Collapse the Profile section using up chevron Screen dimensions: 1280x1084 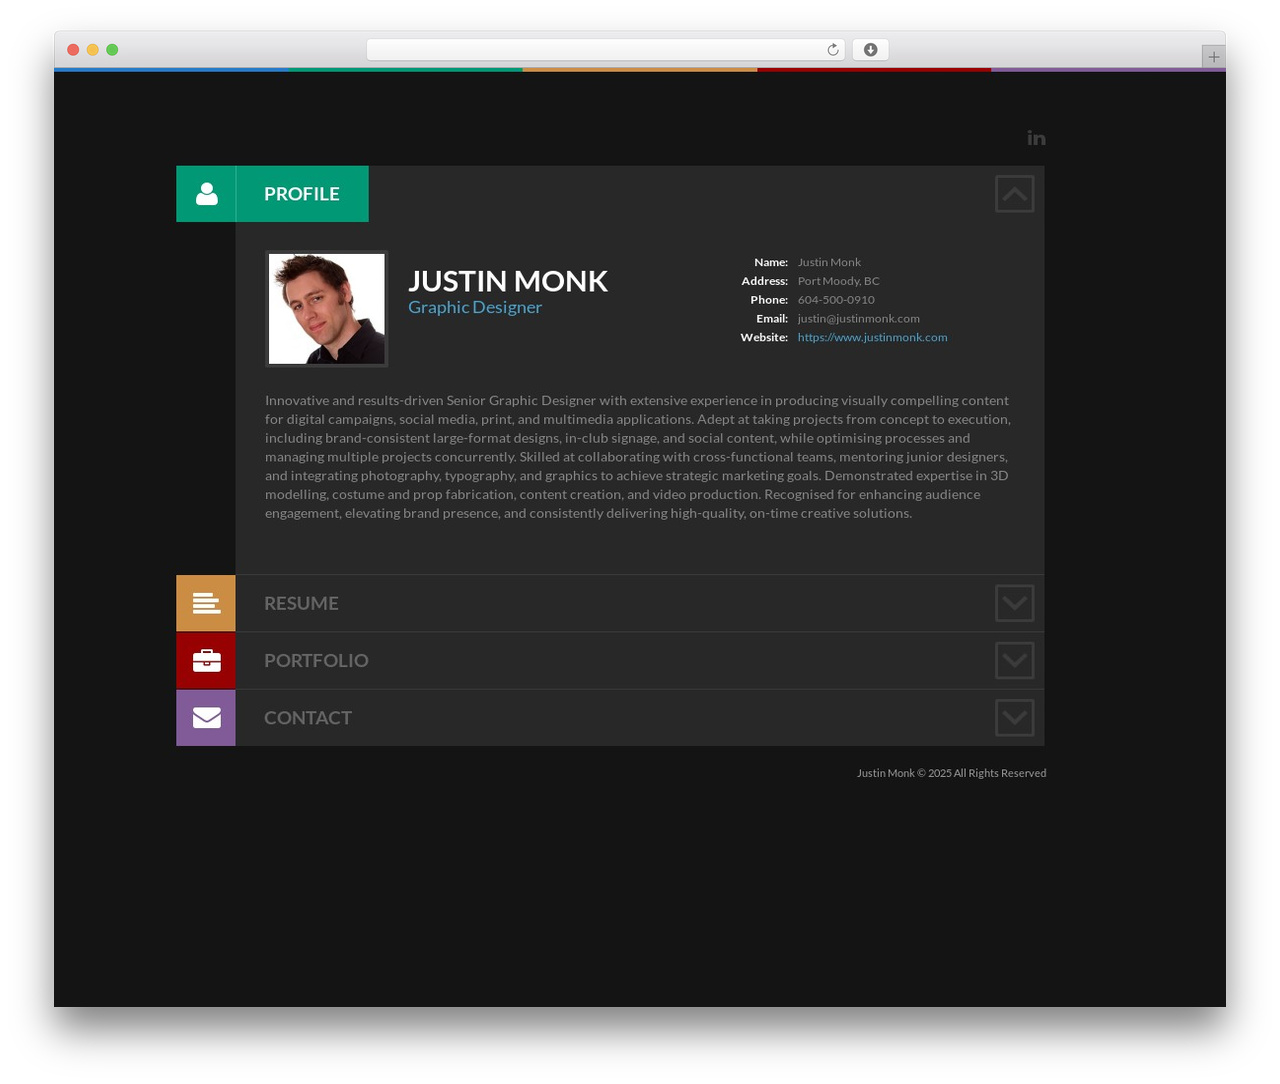[x=1014, y=194]
